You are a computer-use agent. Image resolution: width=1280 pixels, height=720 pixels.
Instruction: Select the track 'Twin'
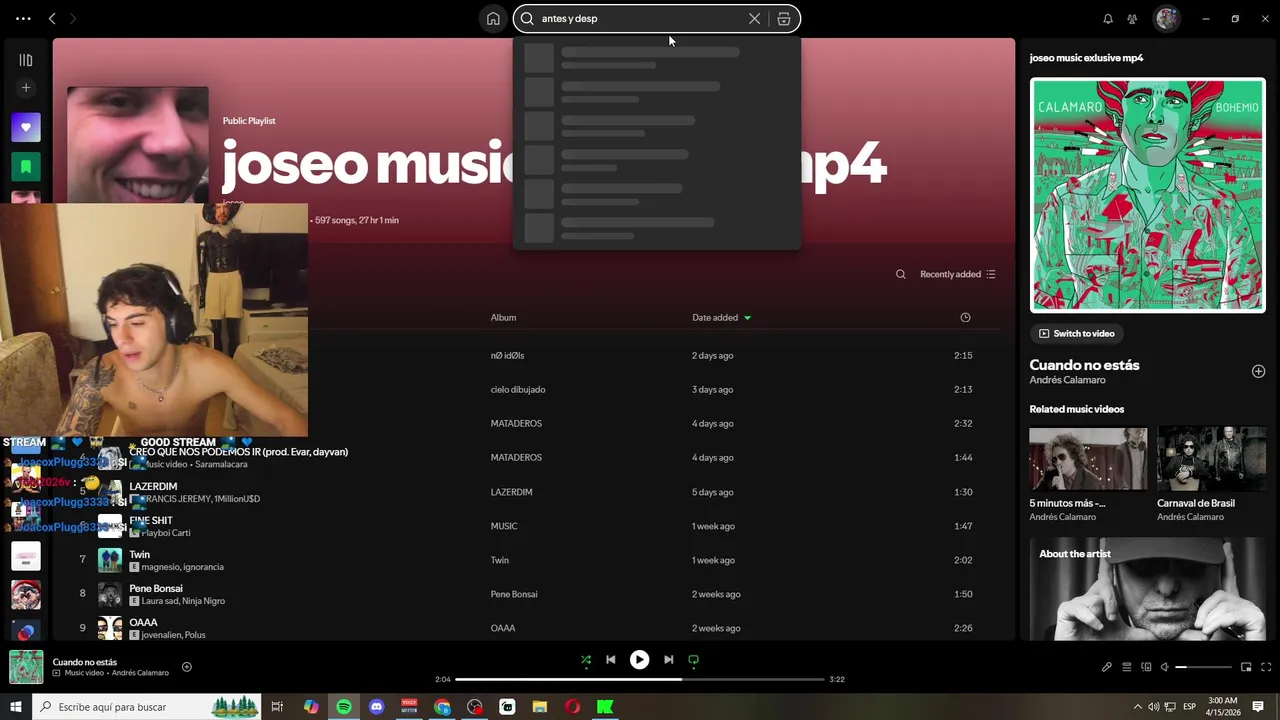(139, 554)
